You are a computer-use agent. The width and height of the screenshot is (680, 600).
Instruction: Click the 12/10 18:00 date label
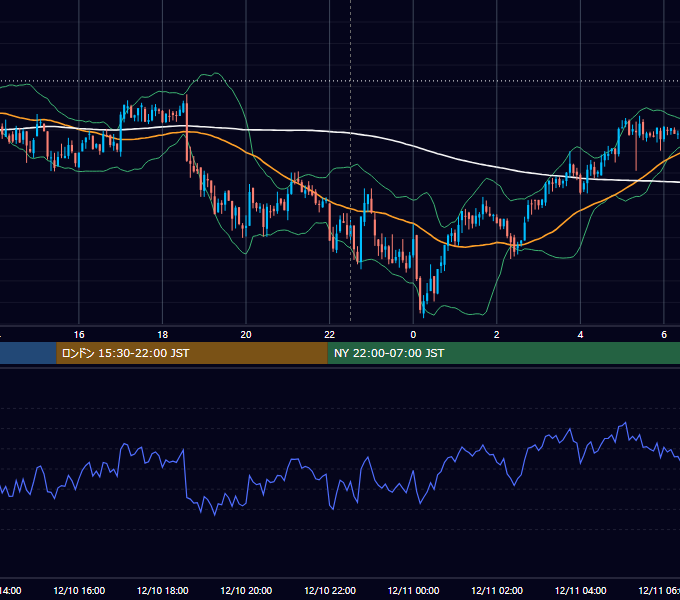coord(163,590)
